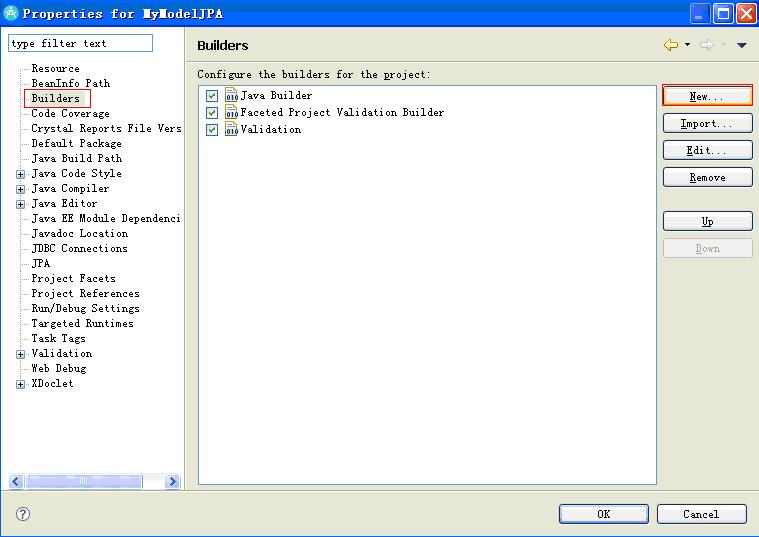Close the Properties window

(746, 13)
